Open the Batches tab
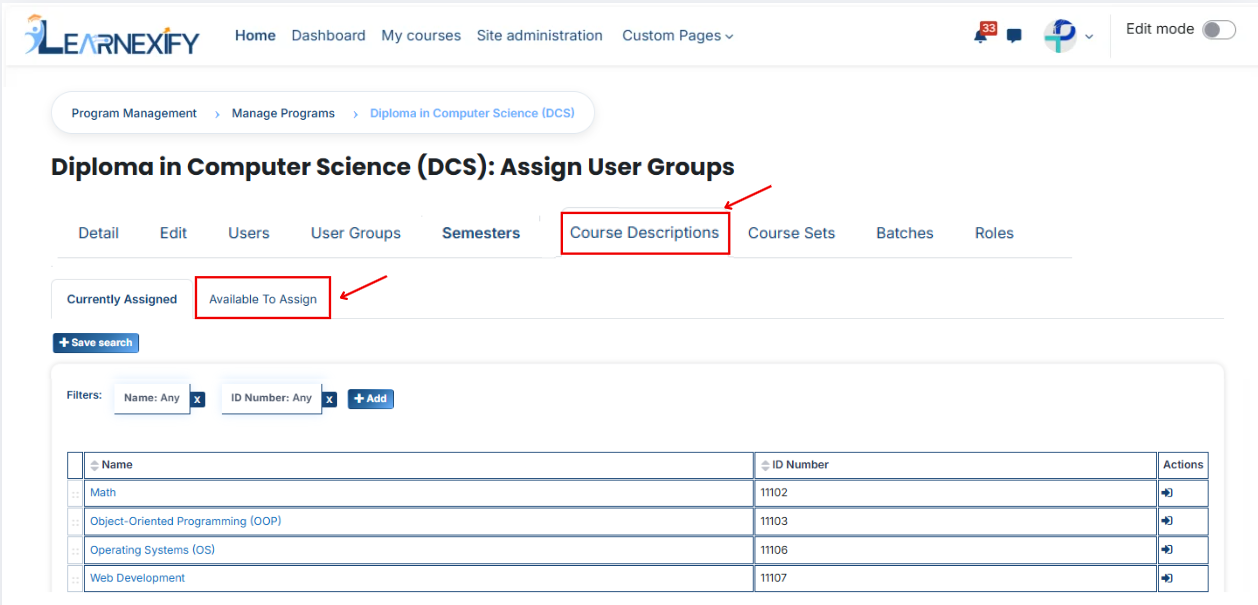The height and width of the screenshot is (605, 1258). (905, 233)
